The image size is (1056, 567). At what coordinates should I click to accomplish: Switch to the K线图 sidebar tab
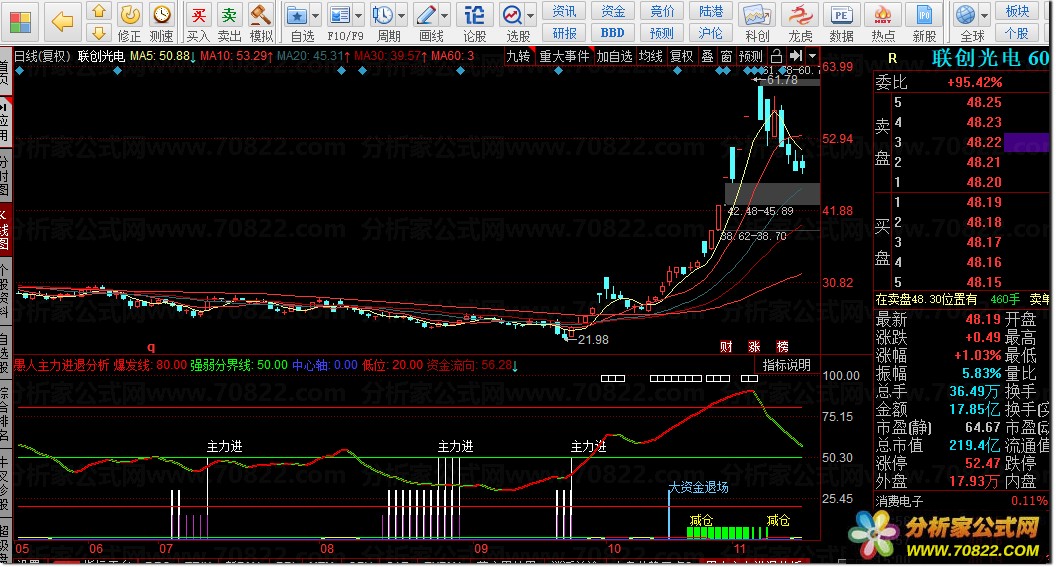tap(5, 229)
